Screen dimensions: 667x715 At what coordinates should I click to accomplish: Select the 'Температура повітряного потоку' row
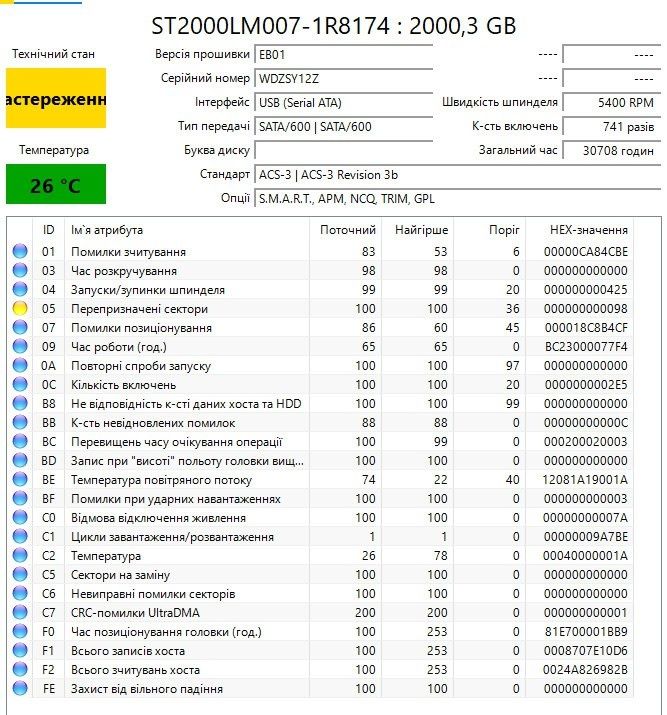(x=320, y=480)
